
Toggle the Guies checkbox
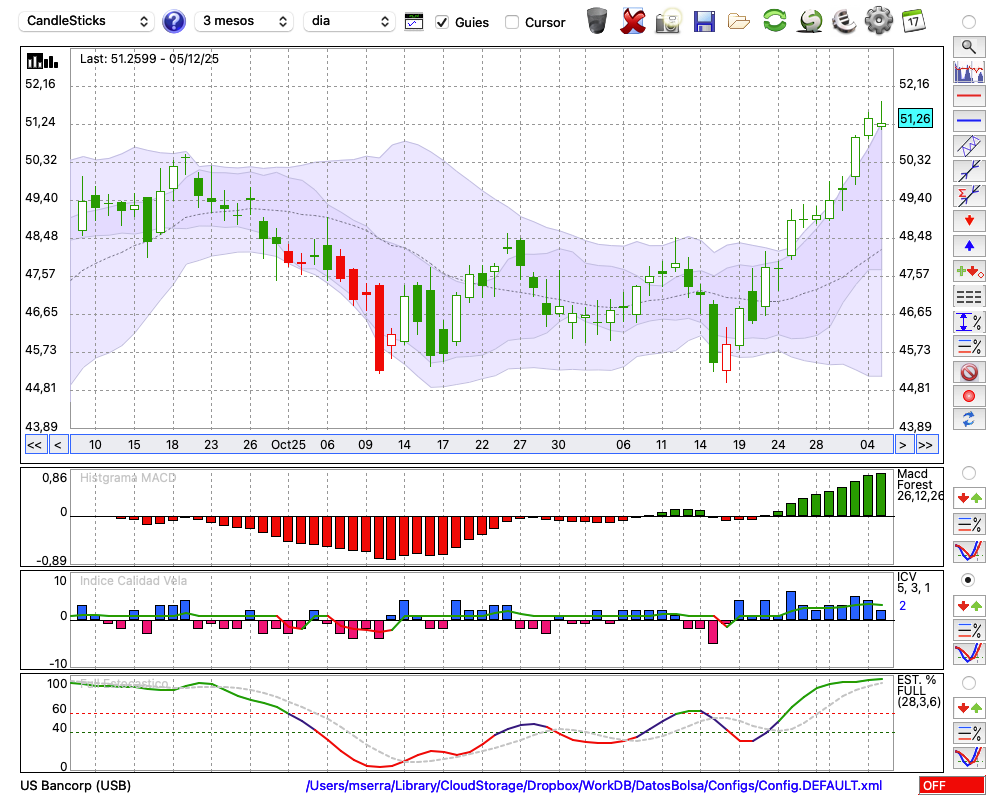click(x=442, y=22)
